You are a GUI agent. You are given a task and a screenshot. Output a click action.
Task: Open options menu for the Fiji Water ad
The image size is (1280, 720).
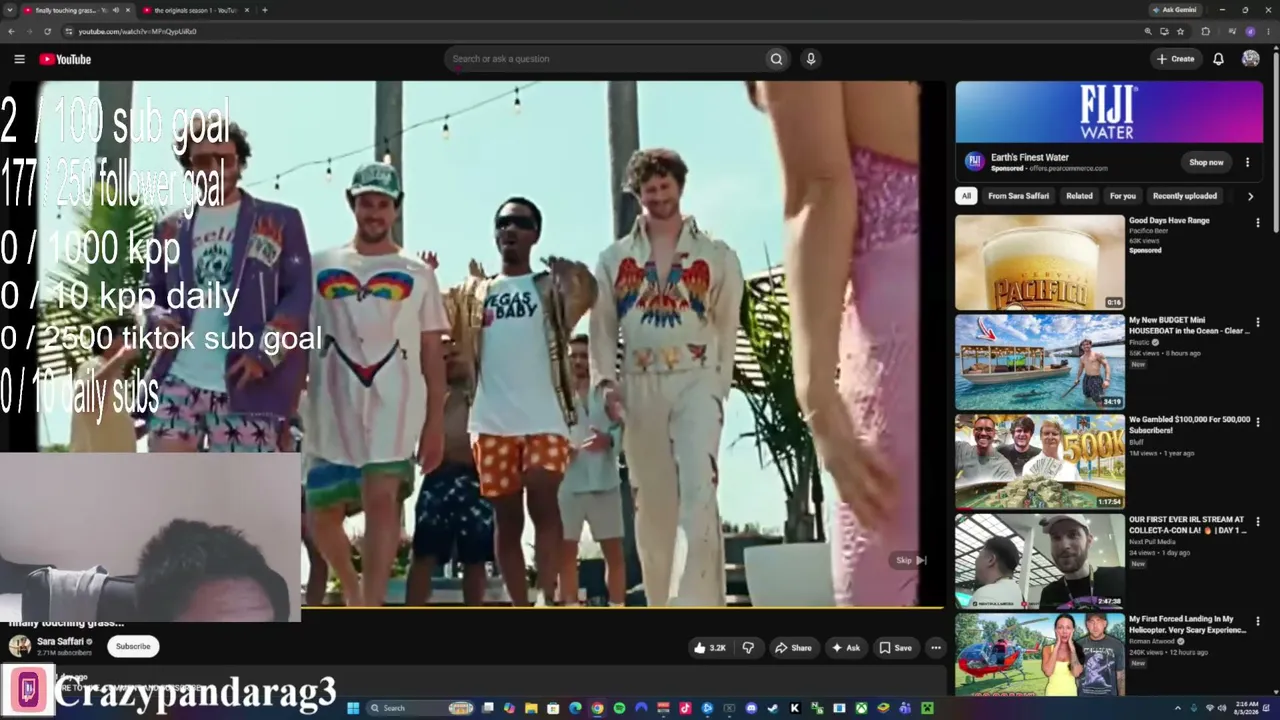click(x=1247, y=162)
